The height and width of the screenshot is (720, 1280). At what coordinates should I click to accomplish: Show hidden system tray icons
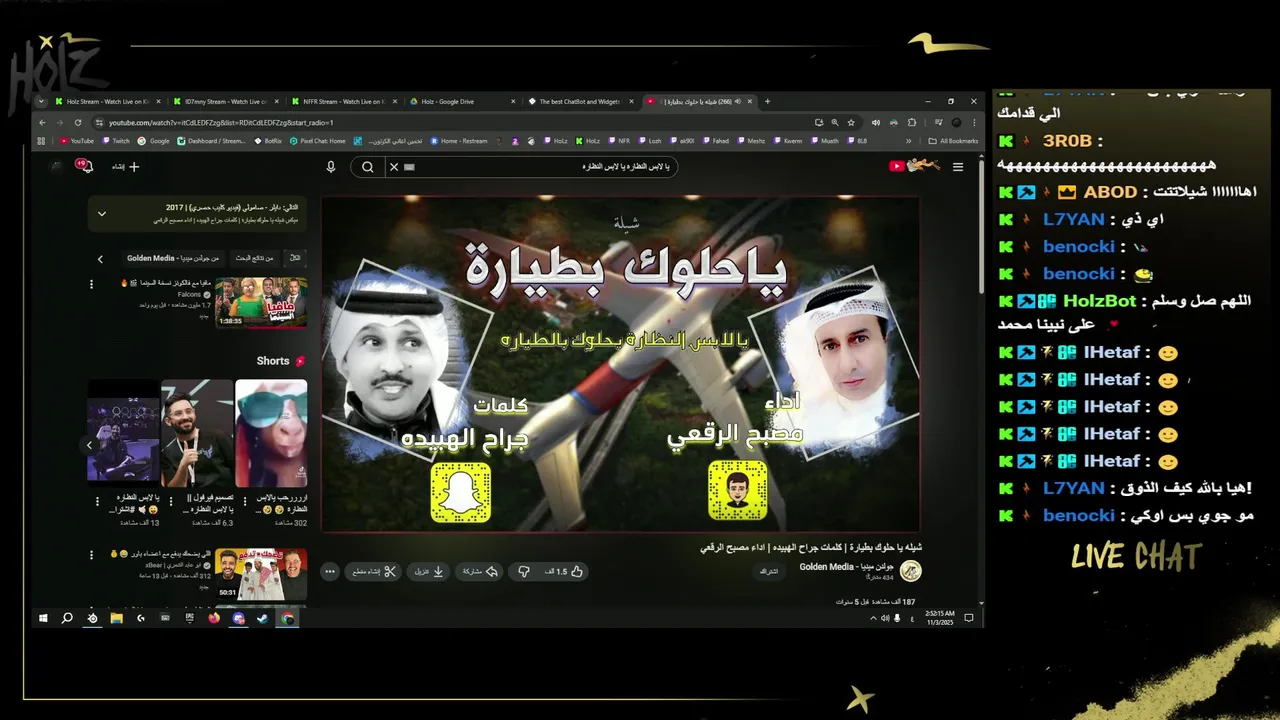[x=873, y=619]
